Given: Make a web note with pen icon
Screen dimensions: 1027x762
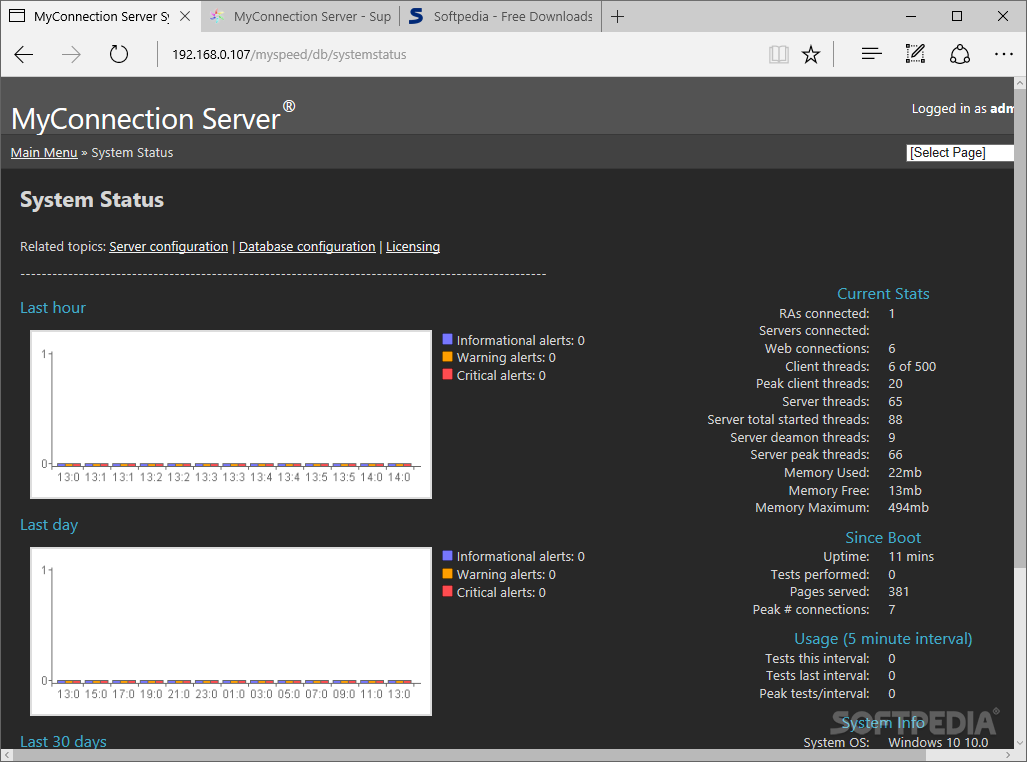Looking at the screenshot, I should pos(915,54).
